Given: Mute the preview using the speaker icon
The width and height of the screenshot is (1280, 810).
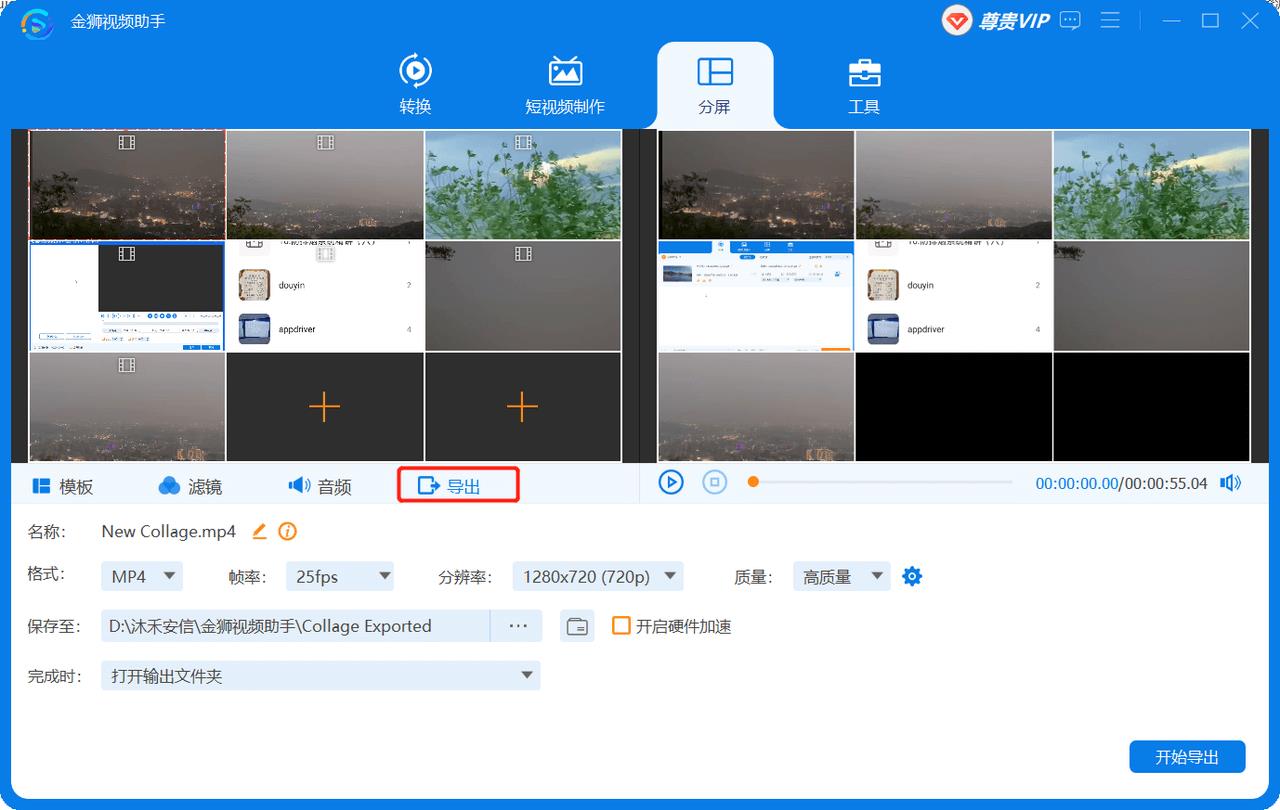Looking at the screenshot, I should pos(1230,483).
